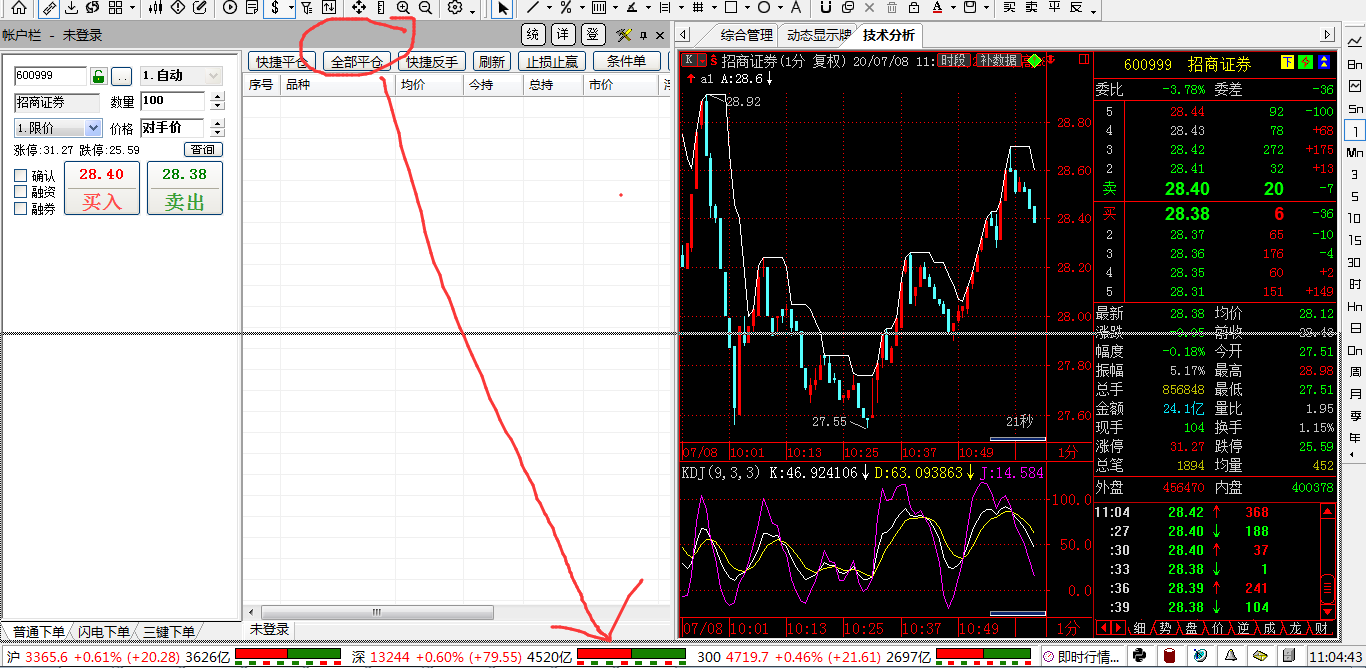Click the circled play icon

230,8
